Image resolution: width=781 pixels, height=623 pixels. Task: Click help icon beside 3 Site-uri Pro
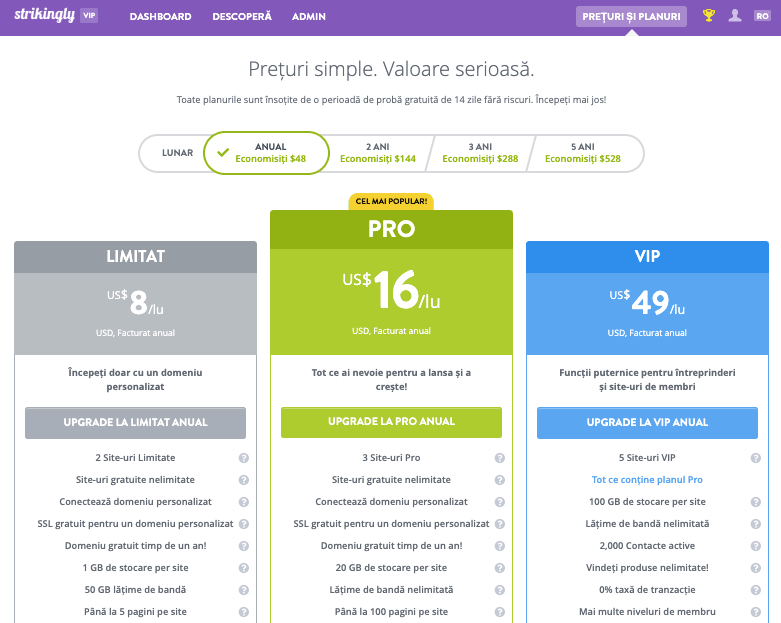pyautogui.click(x=499, y=458)
